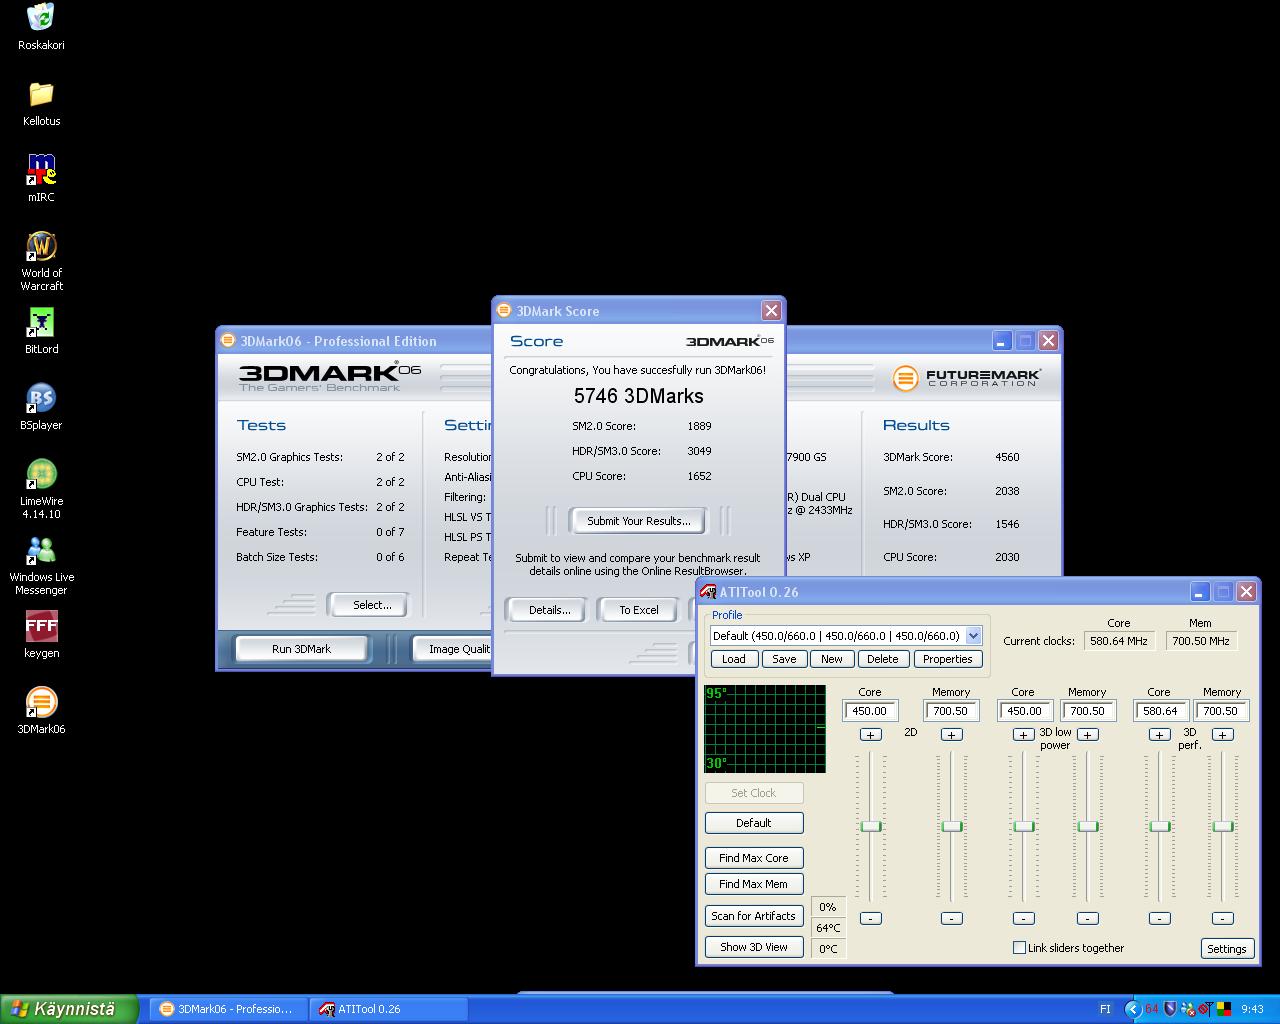Click the FI language indicator
Screen dimensions: 1280x1024
tap(1105, 1009)
